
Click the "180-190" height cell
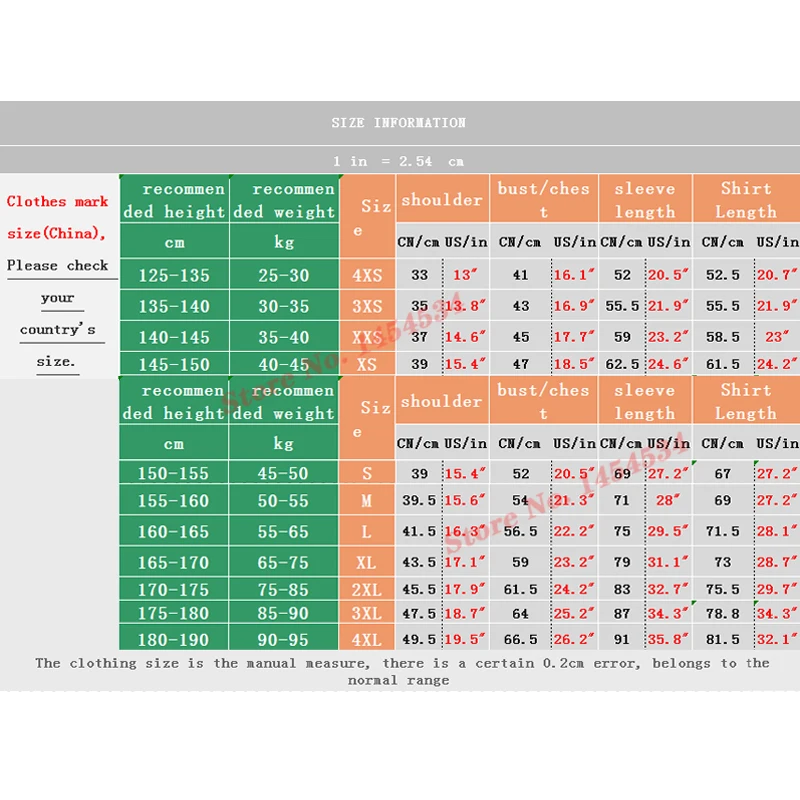[173, 639]
